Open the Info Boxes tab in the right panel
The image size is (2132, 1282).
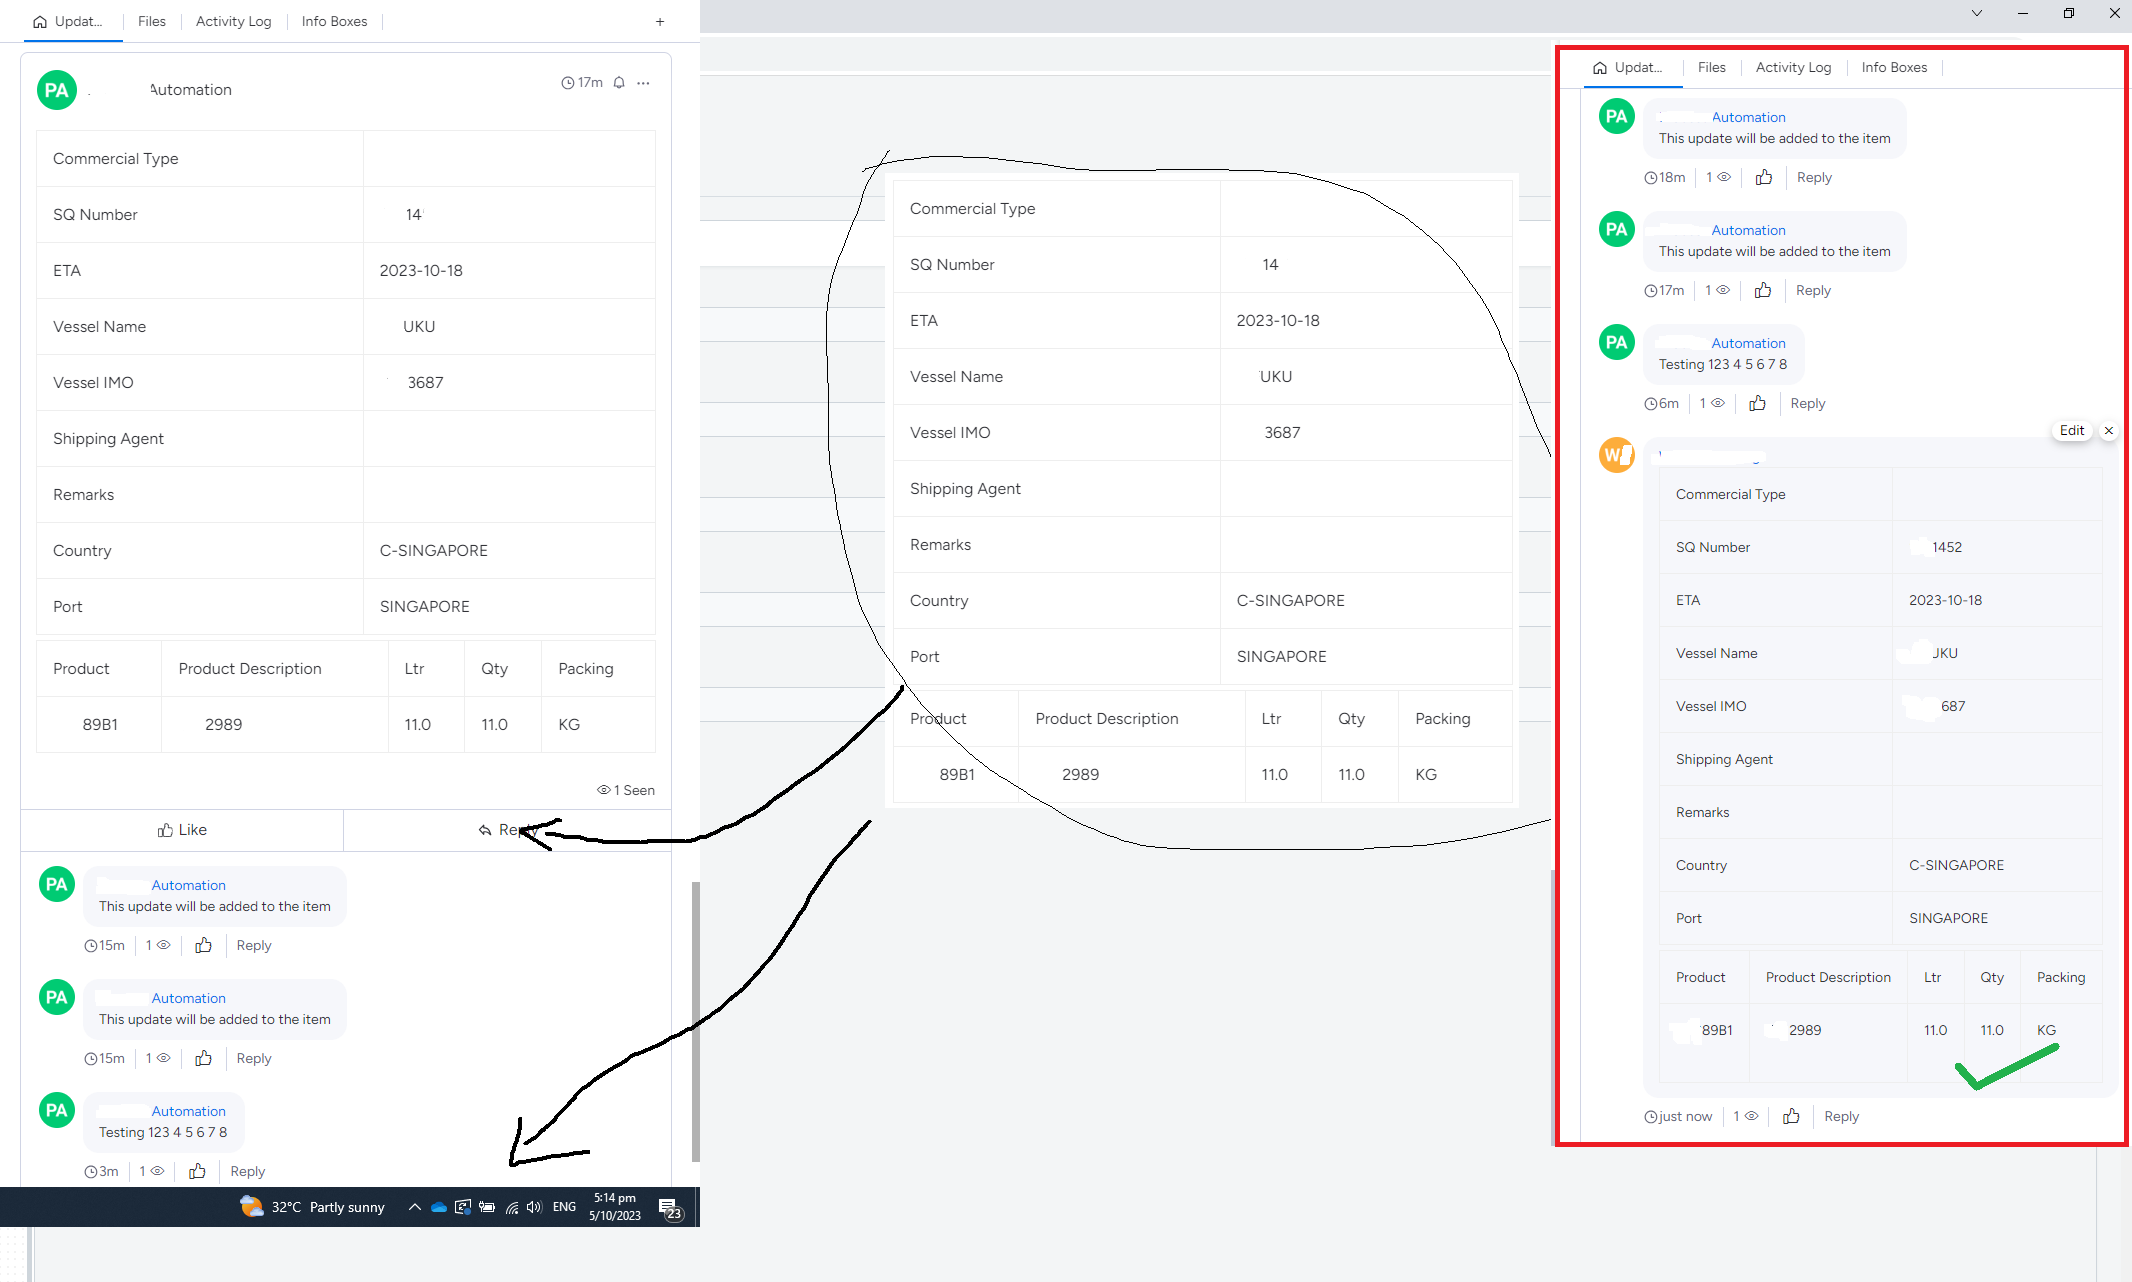tap(1894, 67)
